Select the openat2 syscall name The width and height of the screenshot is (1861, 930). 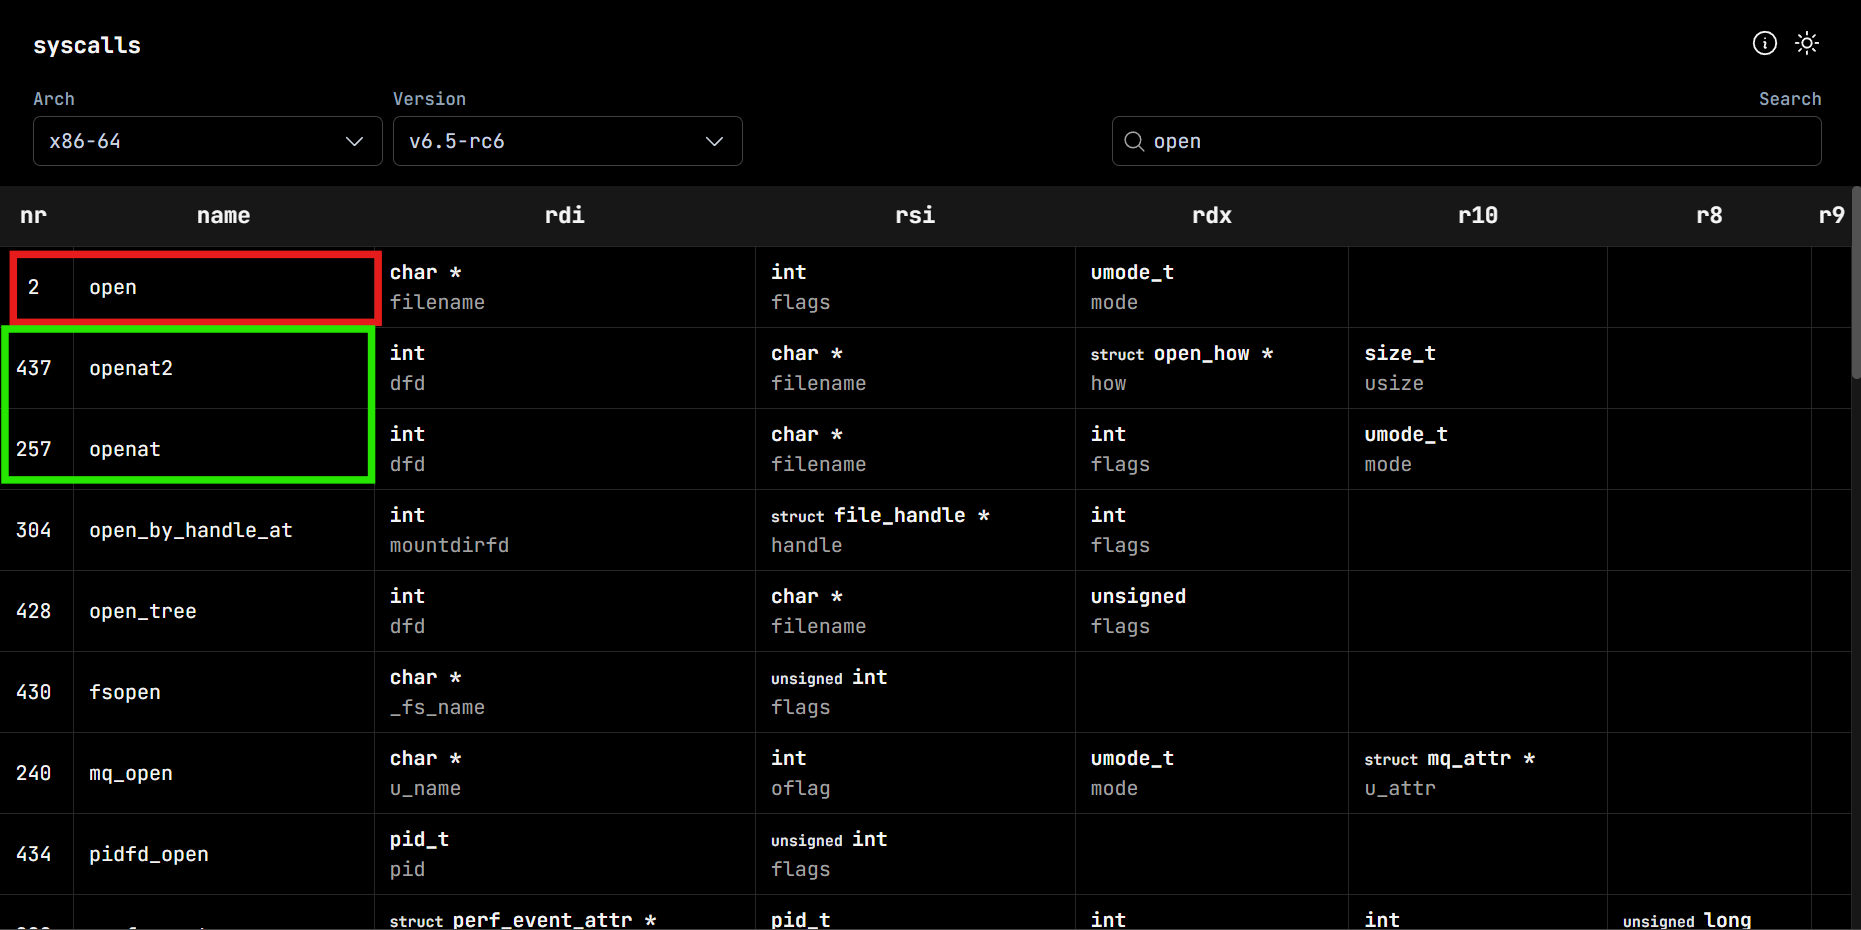pos(131,369)
